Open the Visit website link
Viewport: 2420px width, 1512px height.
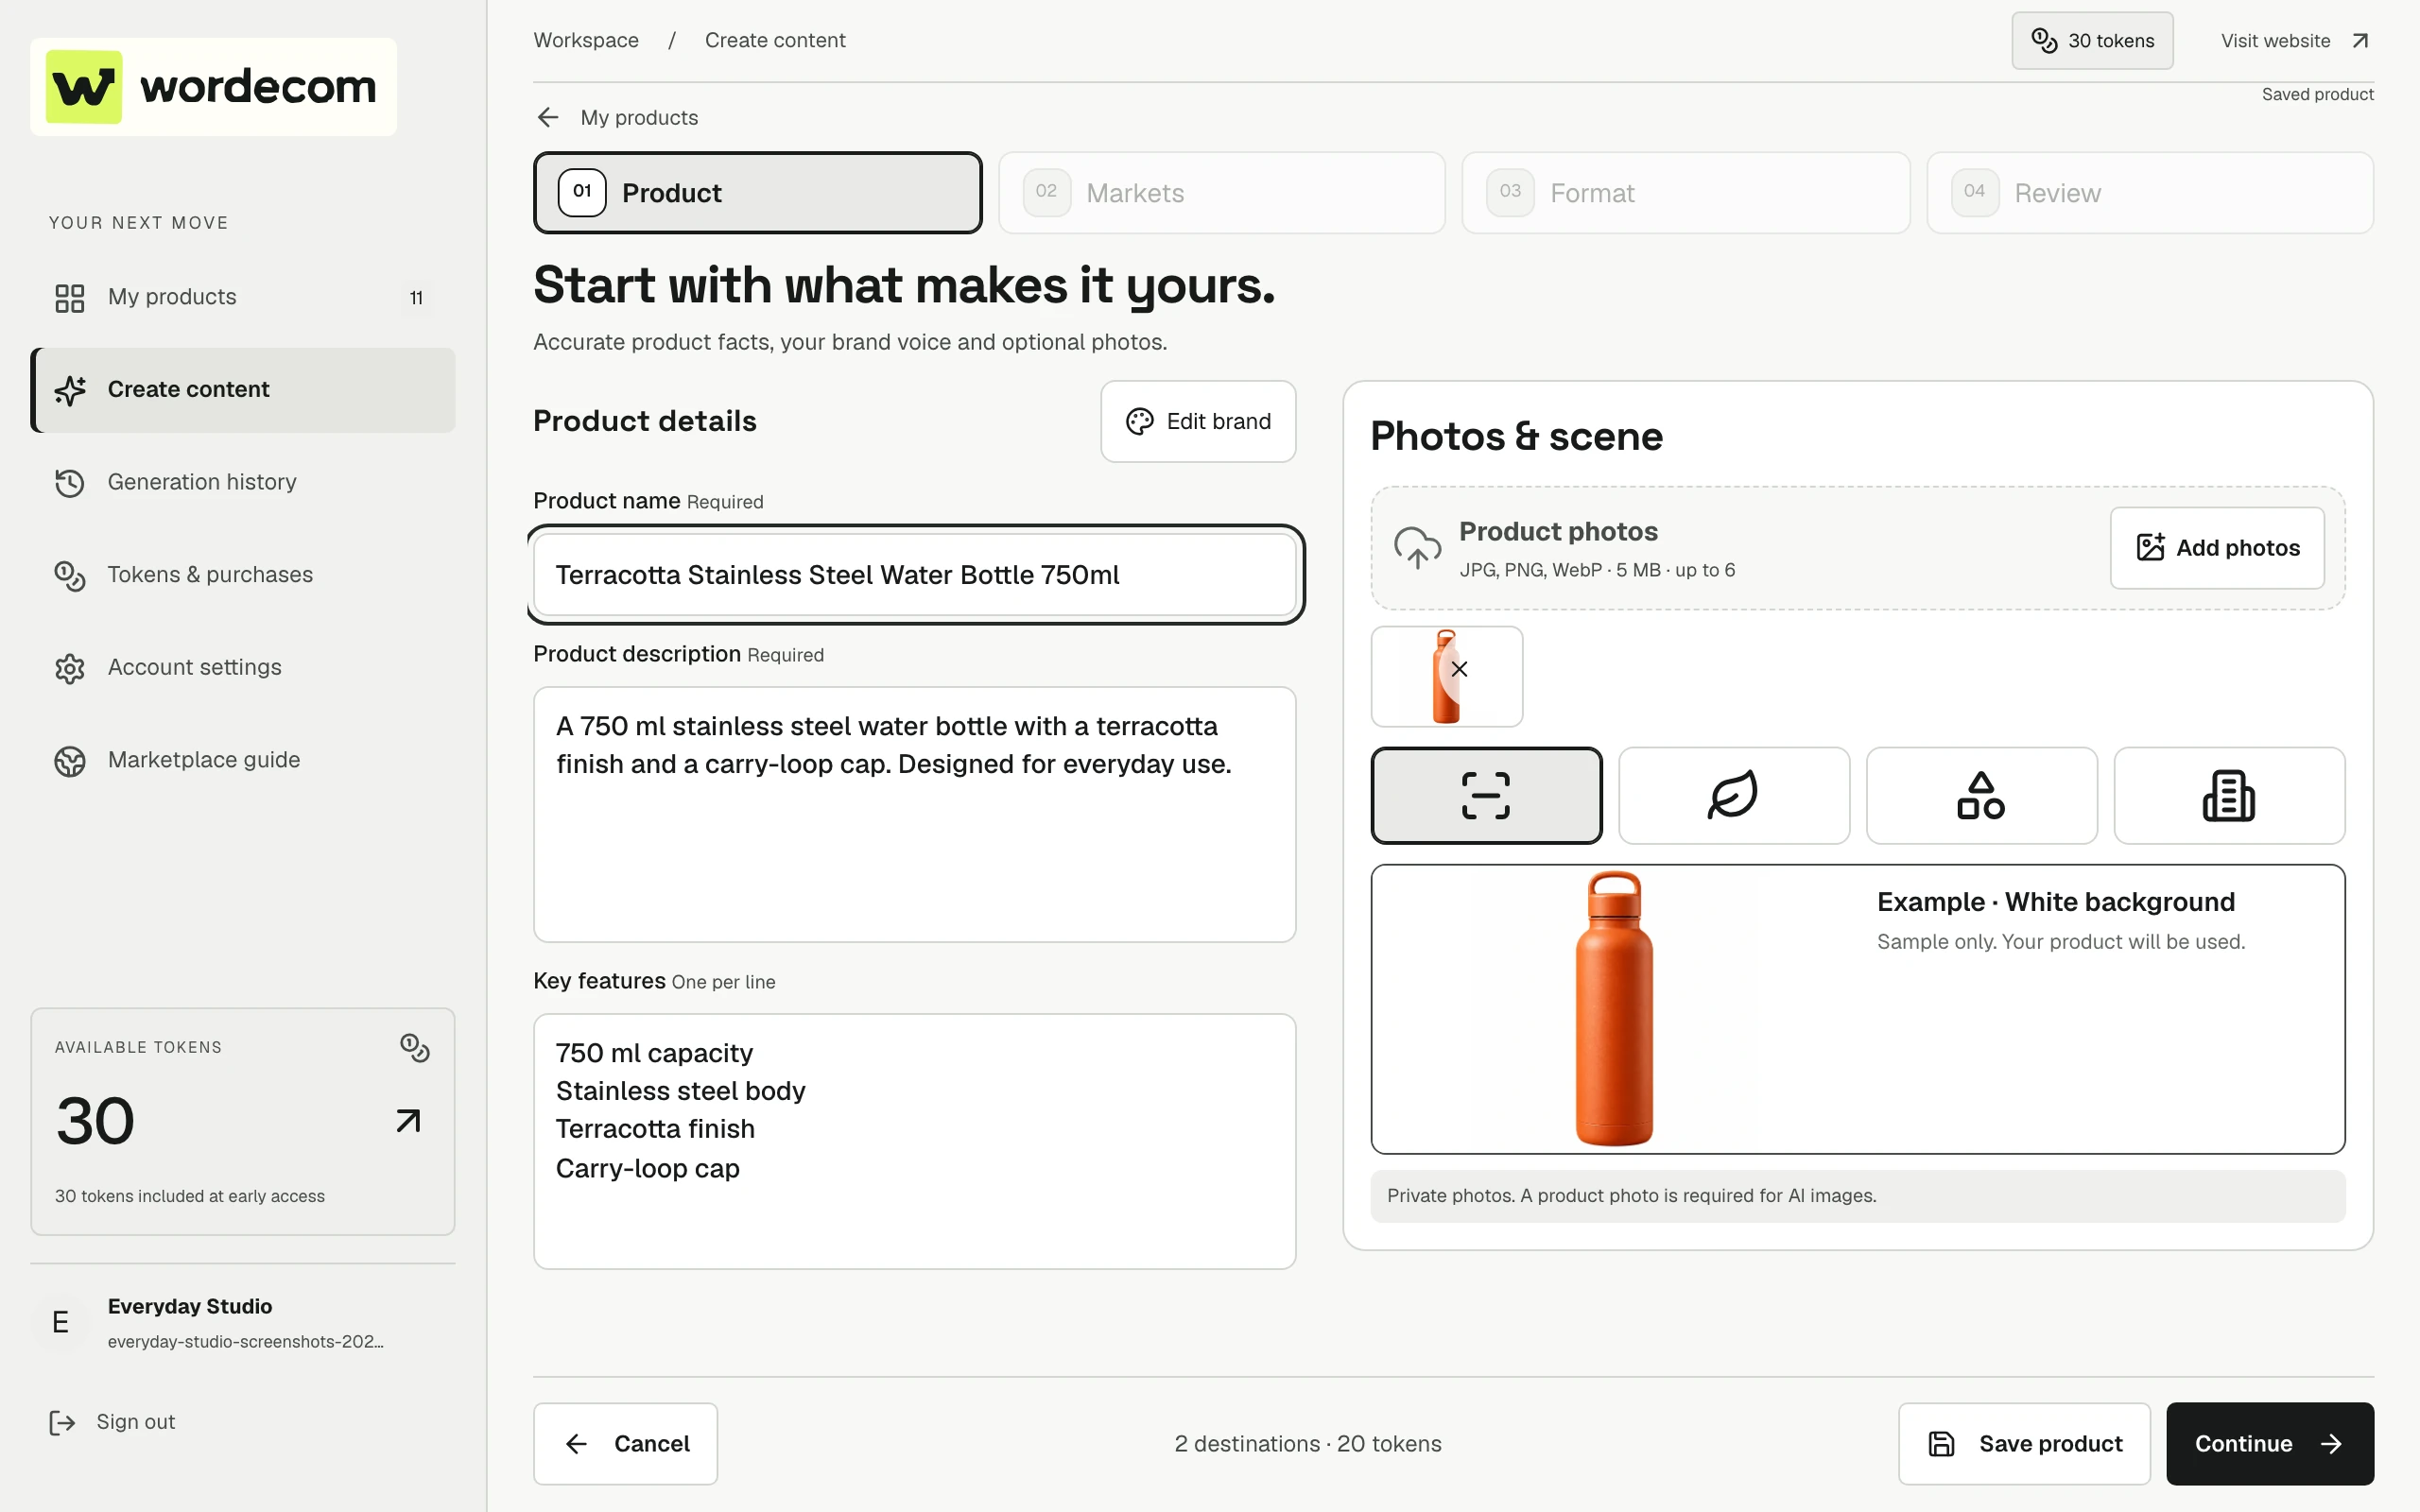pyautogui.click(x=2295, y=41)
